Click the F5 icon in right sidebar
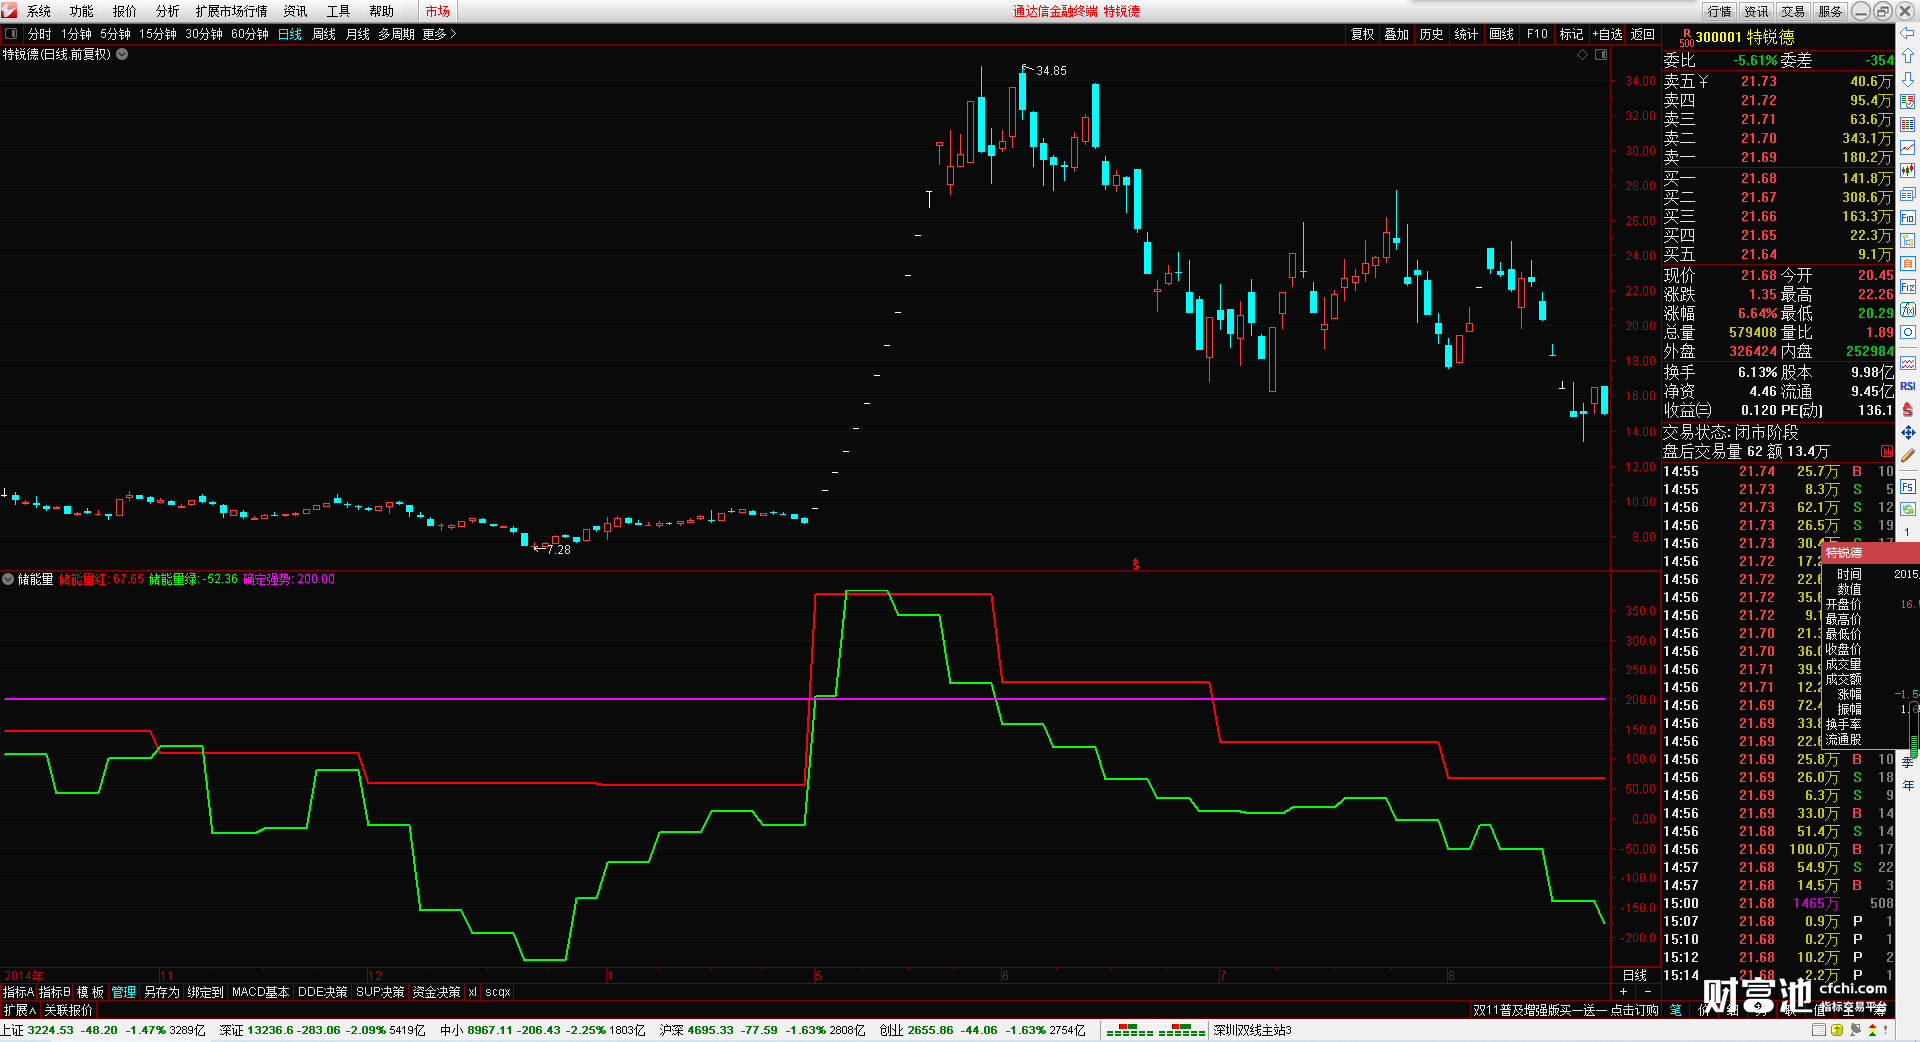 [x=1908, y=487]
